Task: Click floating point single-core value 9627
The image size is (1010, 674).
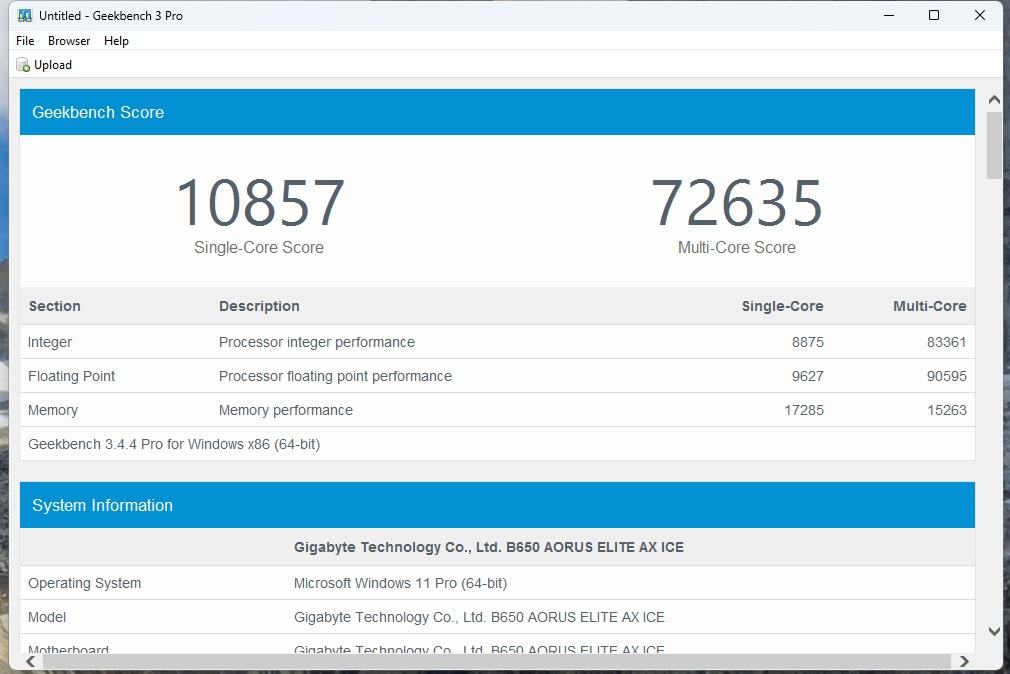Action: pos(808,376)
